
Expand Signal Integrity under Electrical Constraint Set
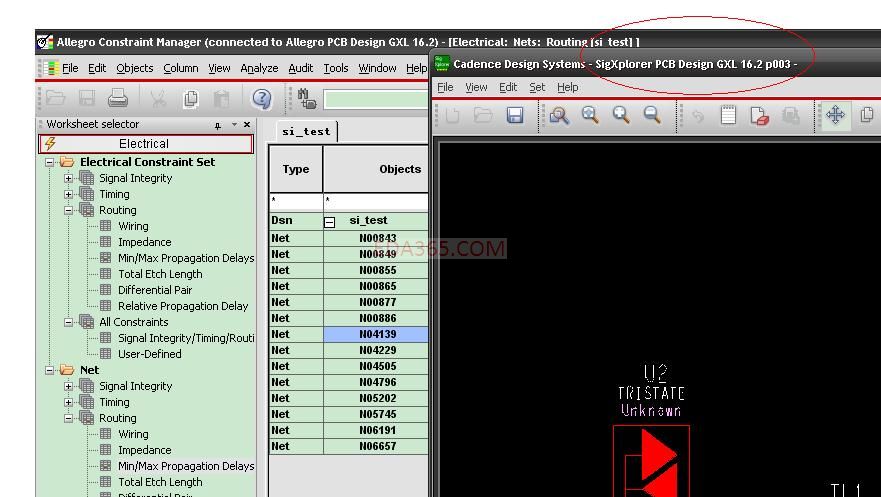(x=69, y=179)
